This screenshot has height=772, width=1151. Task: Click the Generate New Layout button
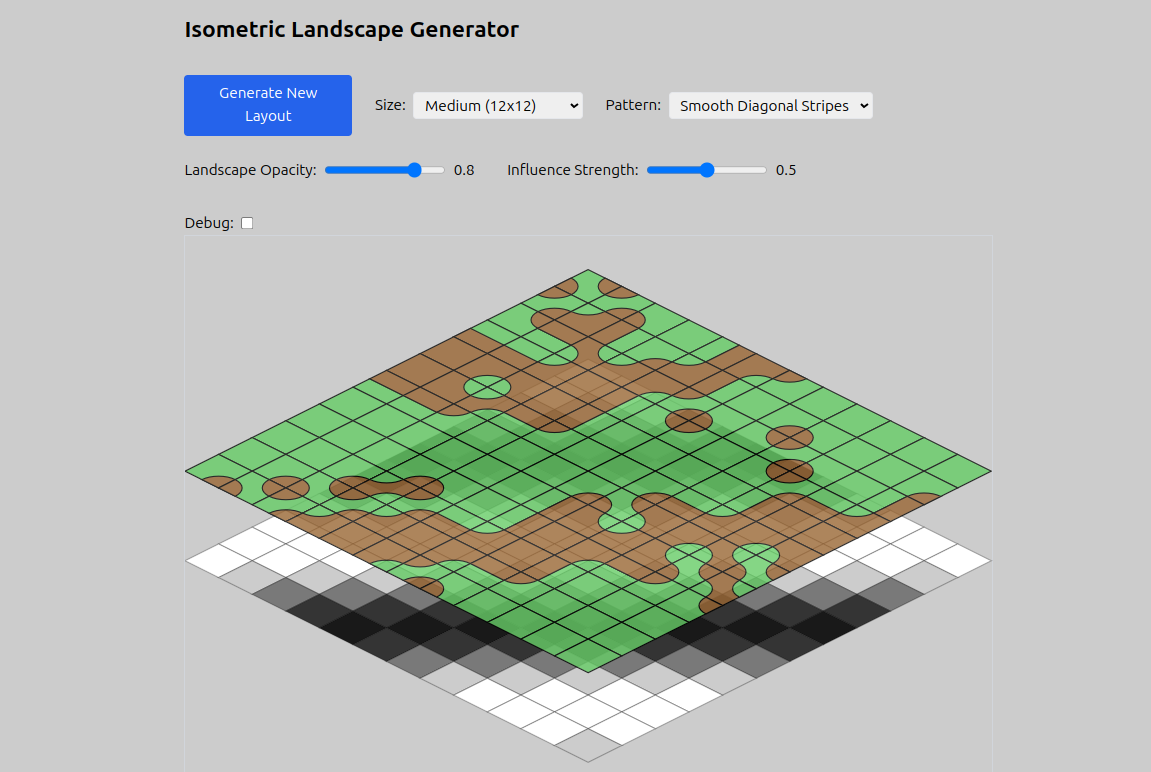pyautogui.click(x=268, y=105)
